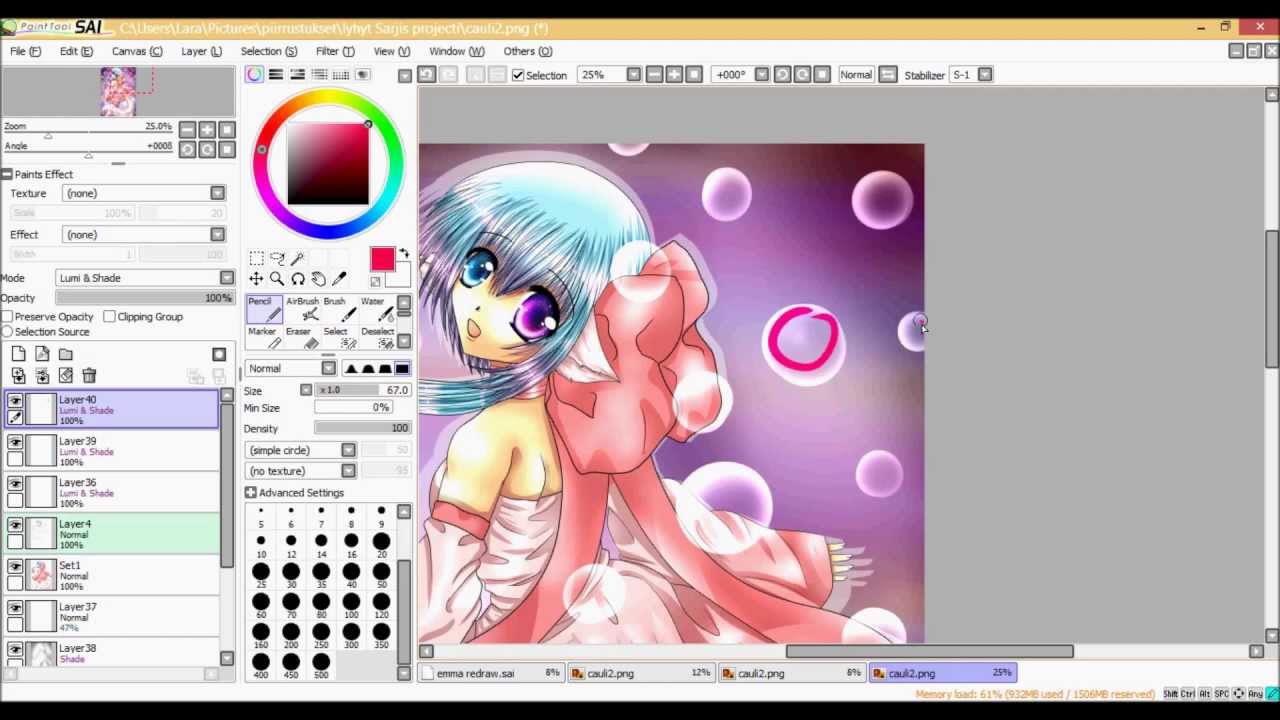
Task: Open the no texture brush dropdown
Action: click(301, 471)
